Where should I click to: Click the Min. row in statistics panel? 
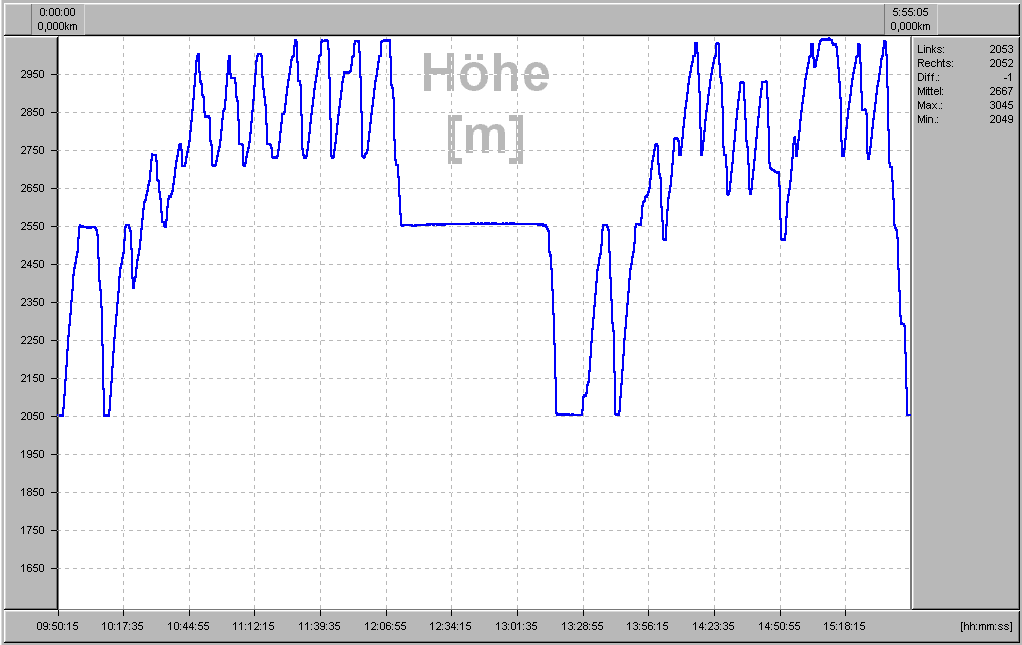[x=964, y=119]
